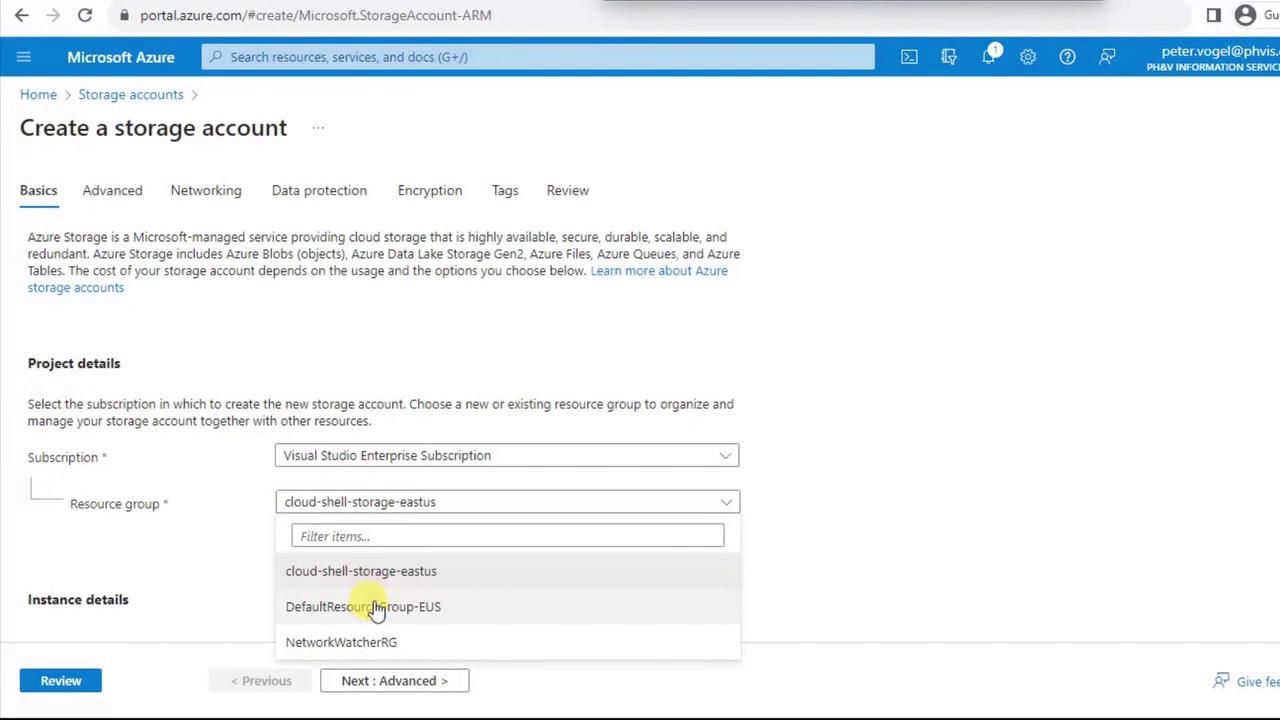Click the Next : Advanced button
The height and width of the screenshot is (720, 1280).
point(394,681)
